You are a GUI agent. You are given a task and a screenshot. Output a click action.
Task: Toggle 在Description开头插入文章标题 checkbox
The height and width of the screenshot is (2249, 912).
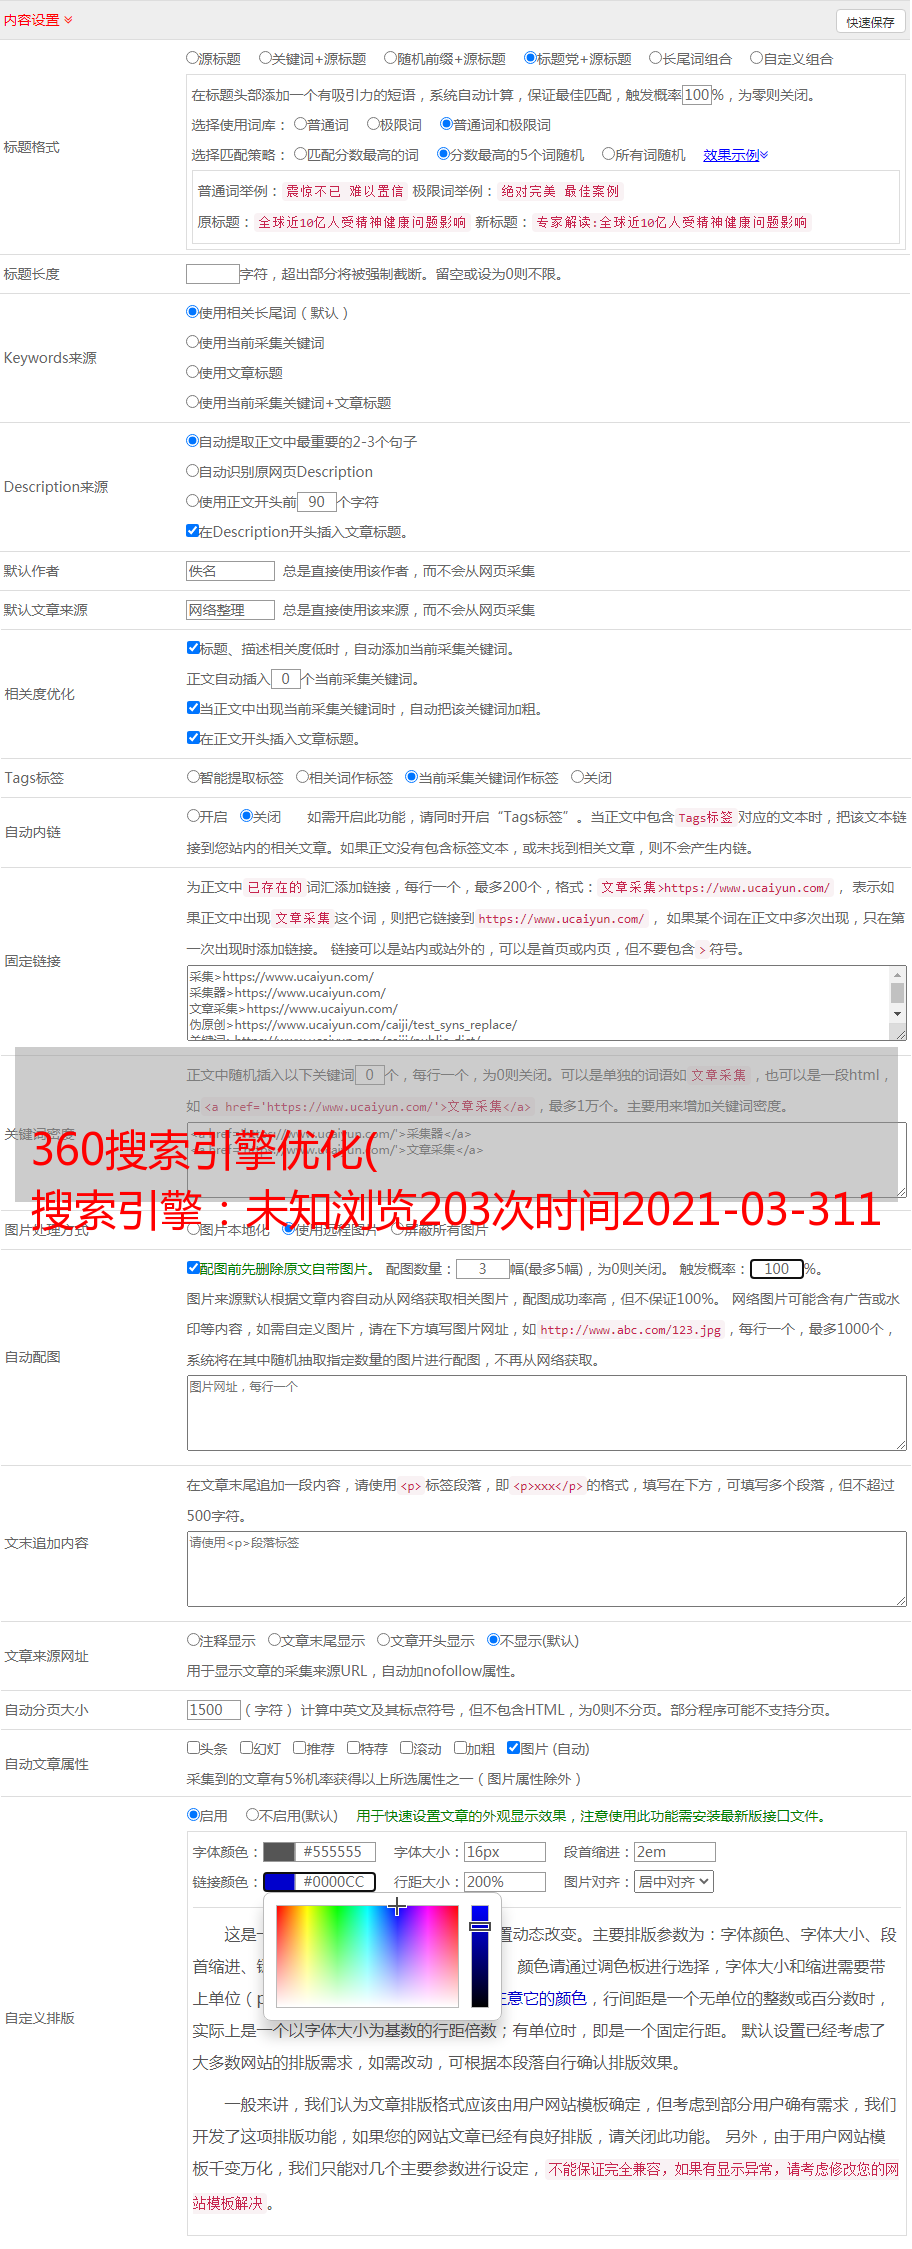193,531
